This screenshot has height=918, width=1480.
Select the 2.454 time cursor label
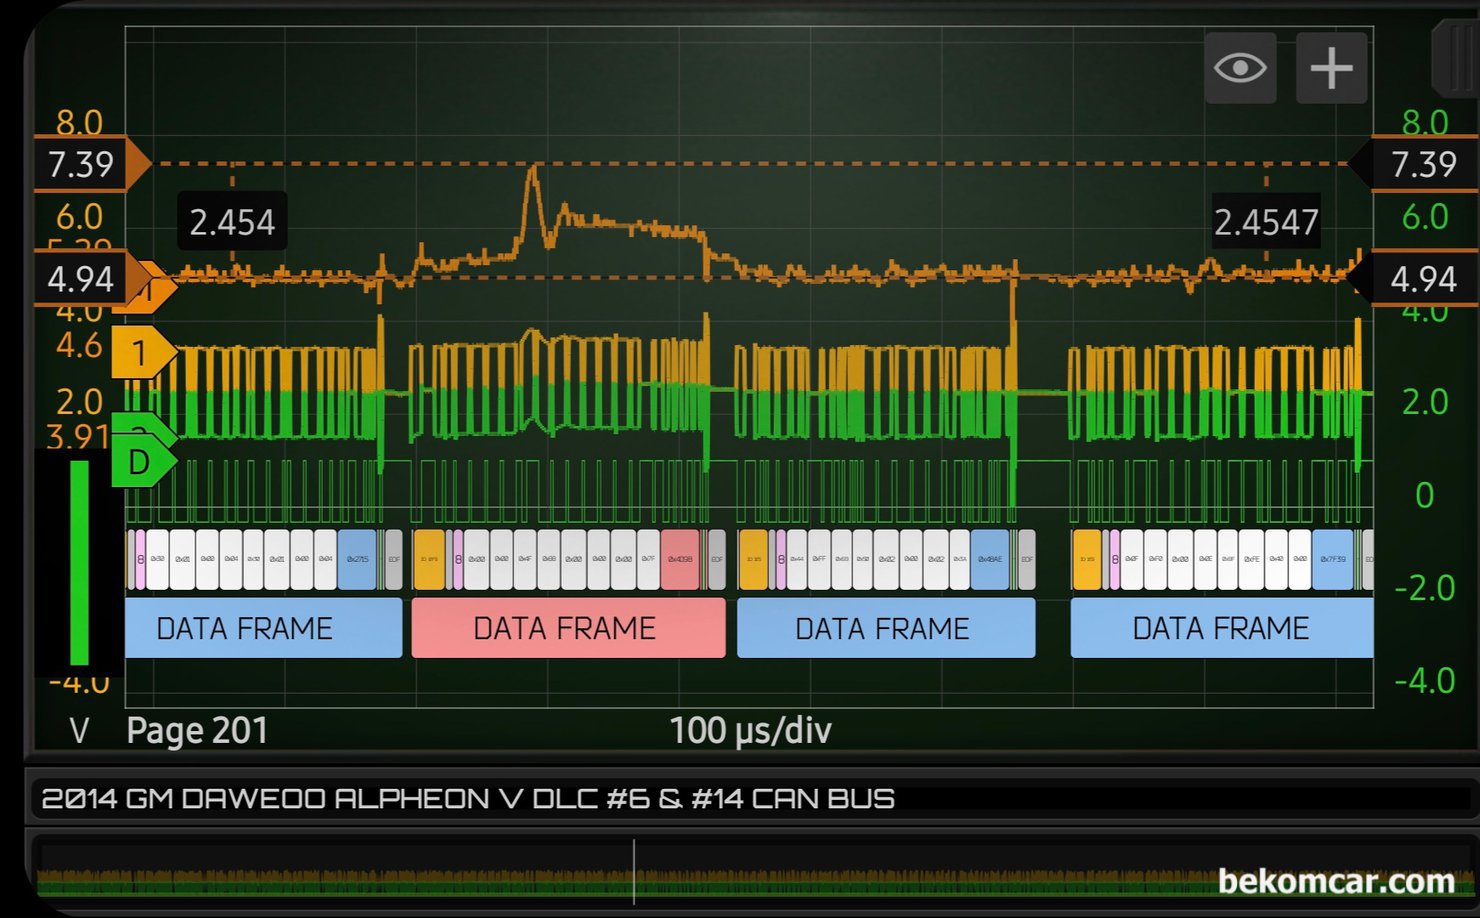tap(232, 222)
